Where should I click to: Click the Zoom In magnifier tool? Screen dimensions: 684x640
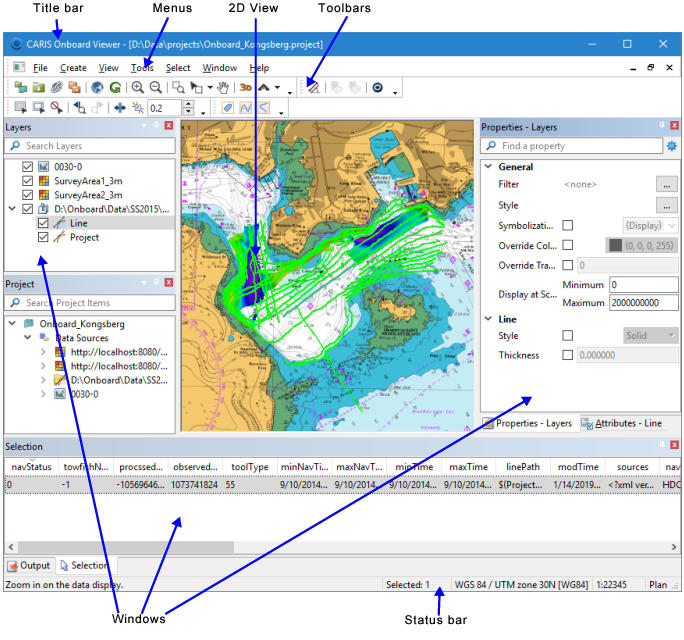click(x=138, y=88)
